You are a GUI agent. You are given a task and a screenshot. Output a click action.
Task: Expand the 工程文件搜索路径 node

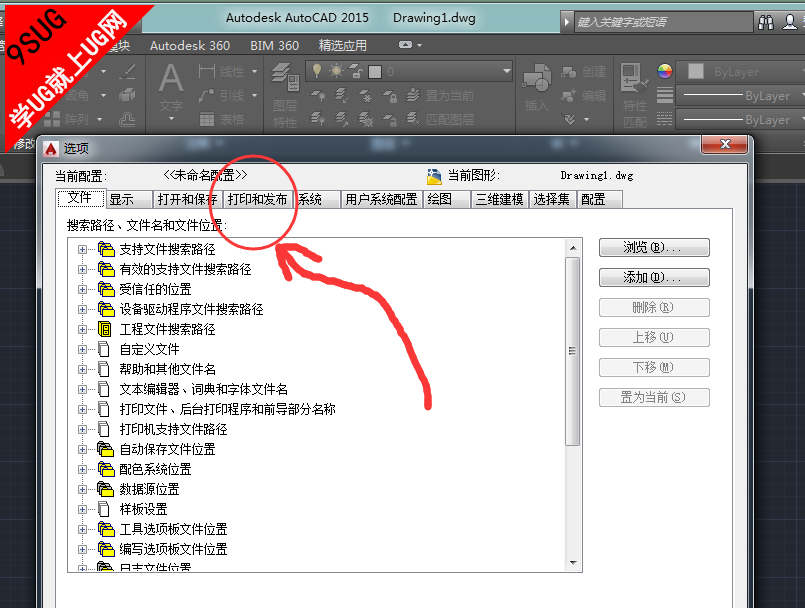point(82,330)
